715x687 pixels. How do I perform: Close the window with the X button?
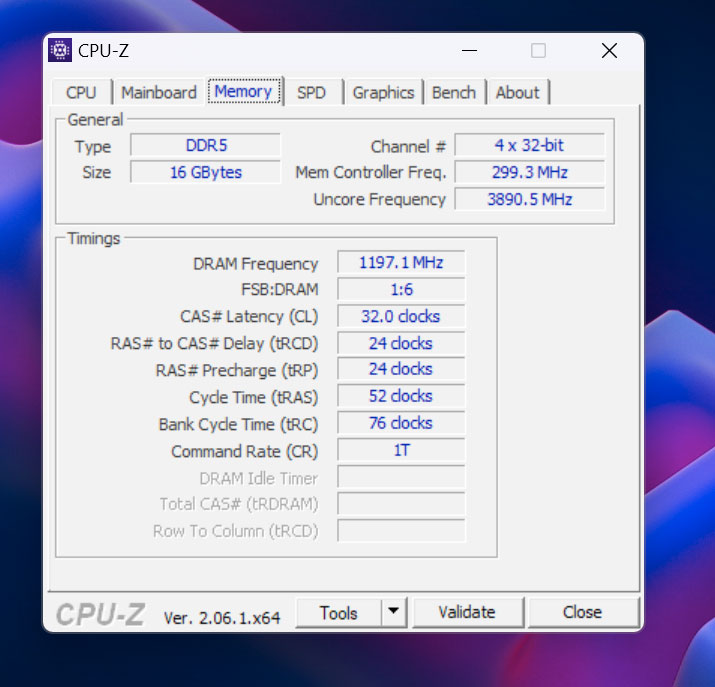pos(609,51)
